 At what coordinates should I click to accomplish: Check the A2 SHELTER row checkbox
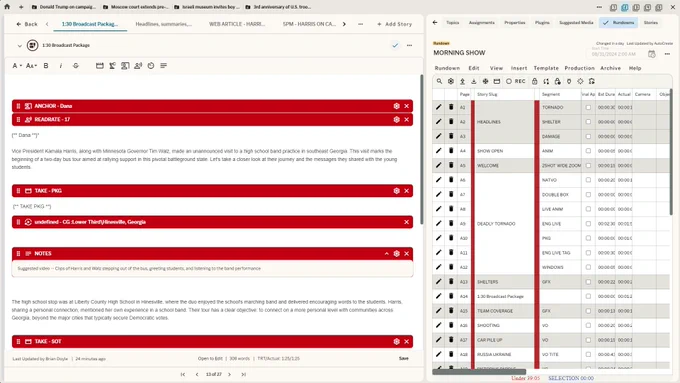coord(588,122)
